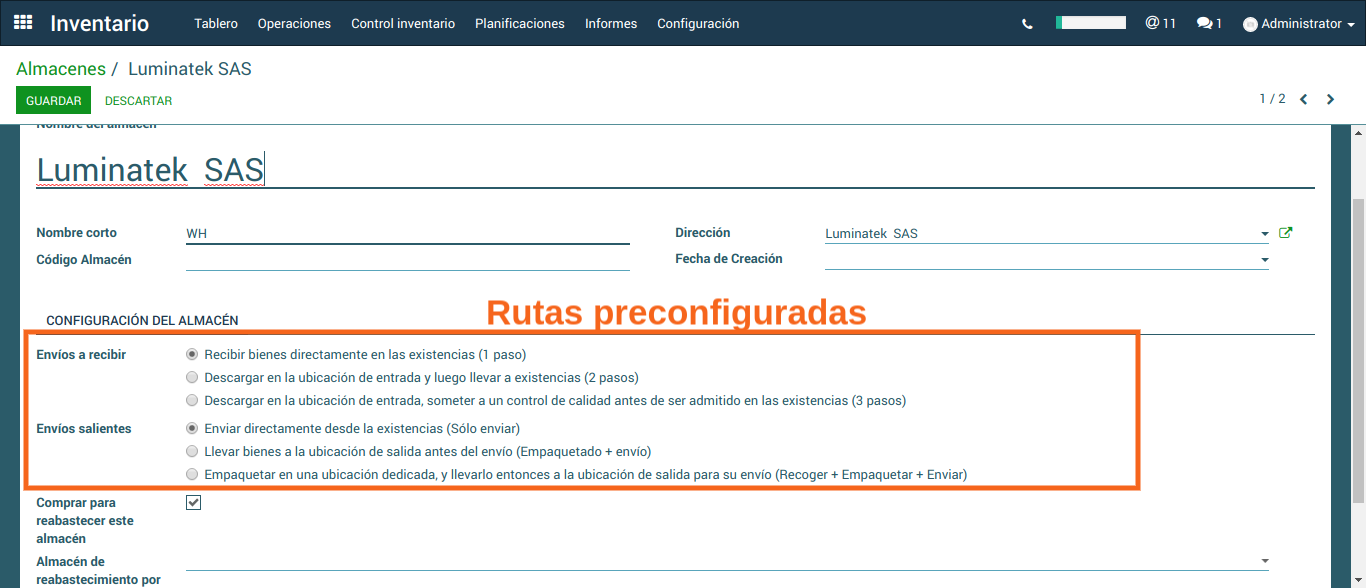Select 'Recibir bienes directamente' 1 paso option
Image resolution: width=1366 pixels, height=588 pixels.
192,354
